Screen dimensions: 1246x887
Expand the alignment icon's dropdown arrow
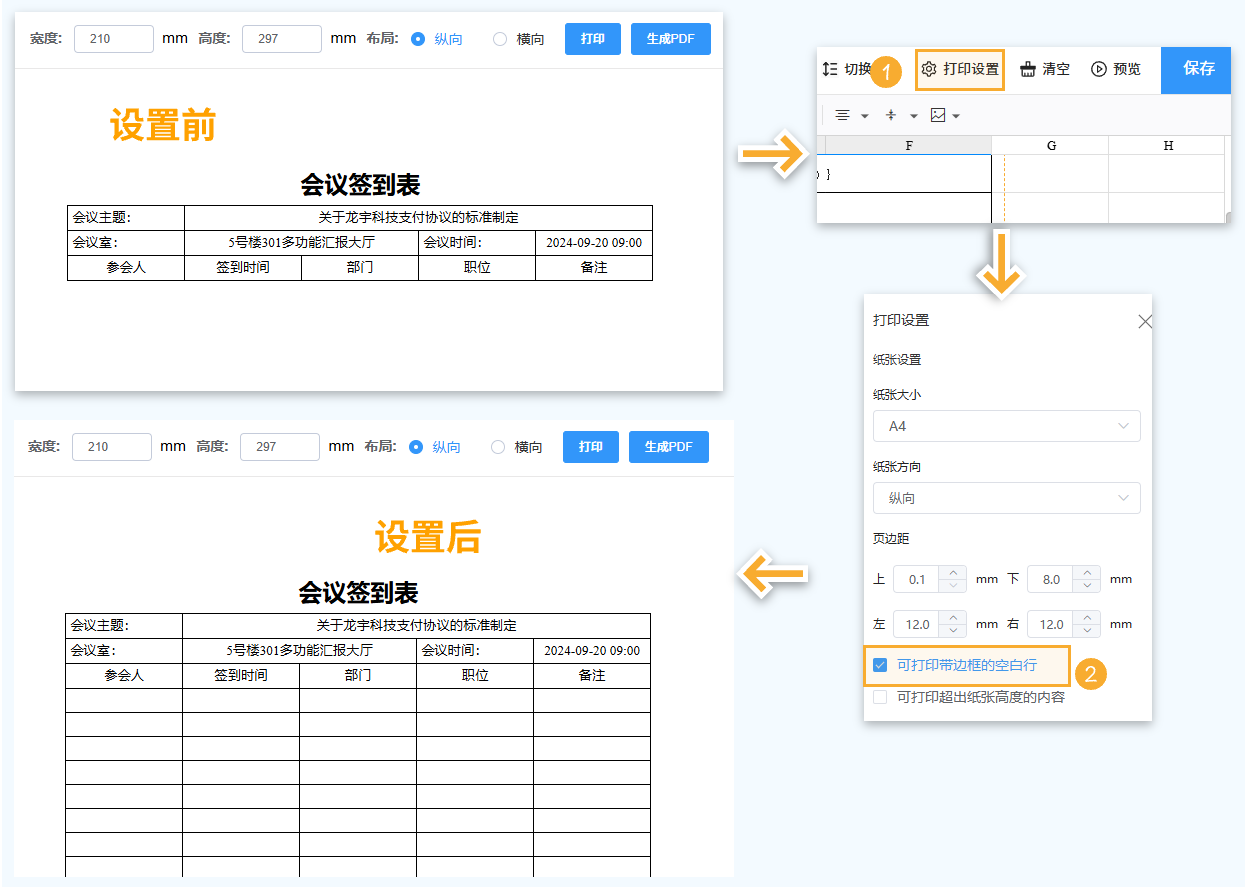[863, 116]
